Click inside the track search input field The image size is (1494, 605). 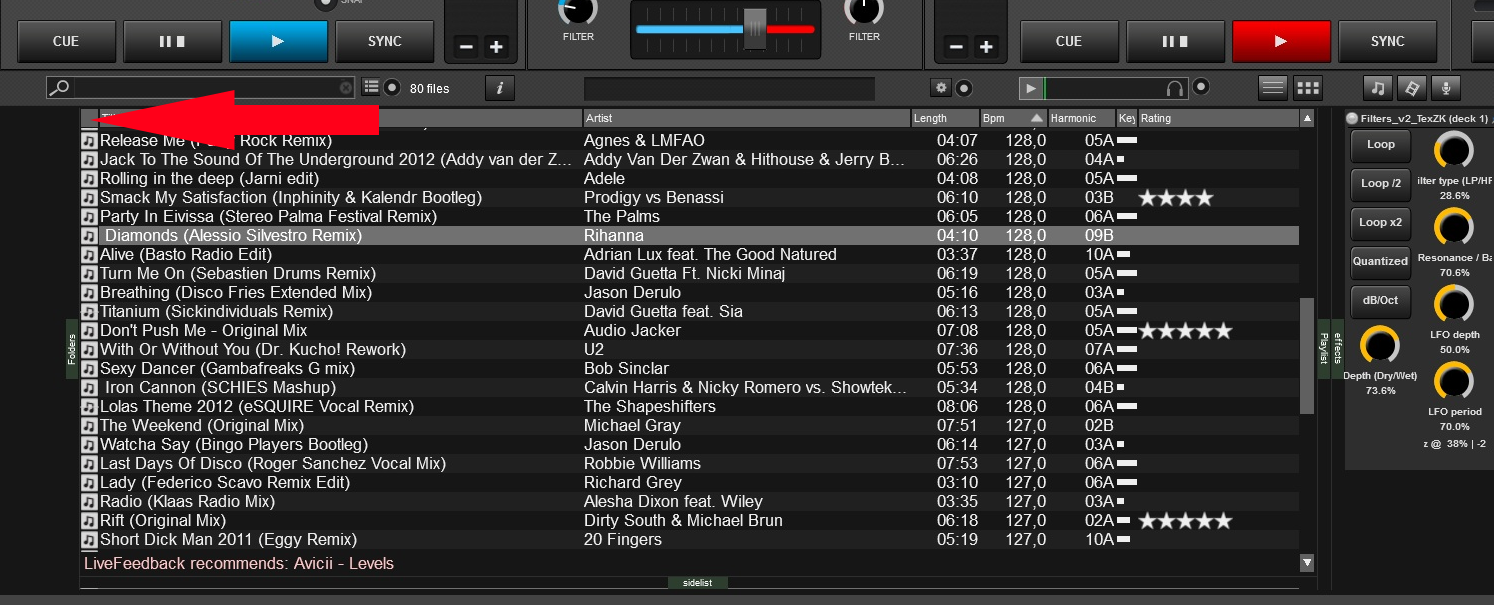[x=205, y=88]
